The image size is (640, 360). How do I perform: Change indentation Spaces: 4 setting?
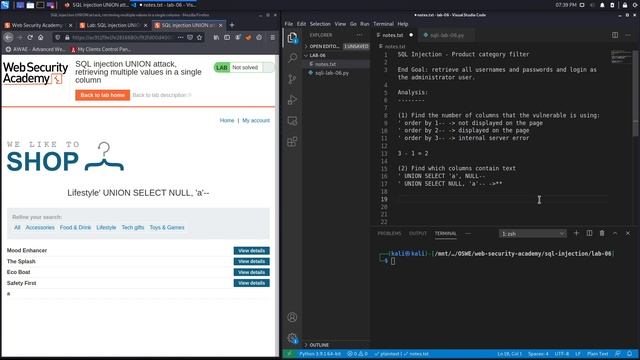point(538,353)
